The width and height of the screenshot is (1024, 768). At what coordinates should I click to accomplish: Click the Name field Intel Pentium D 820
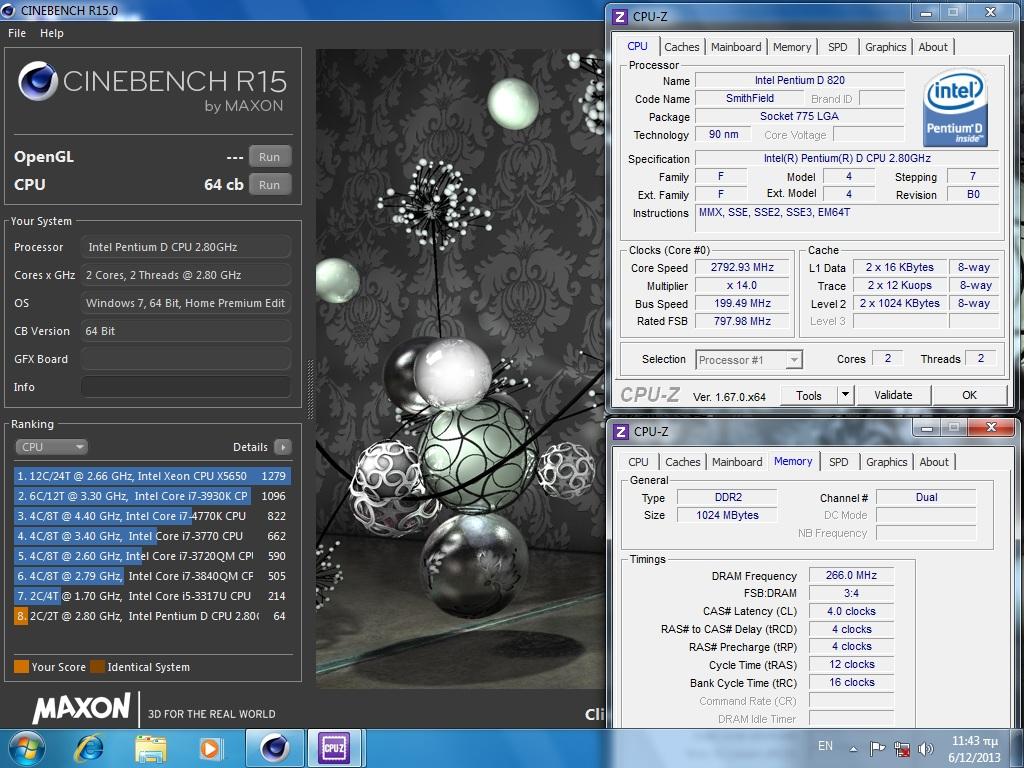pyautogui.click(x=799, y=80)
